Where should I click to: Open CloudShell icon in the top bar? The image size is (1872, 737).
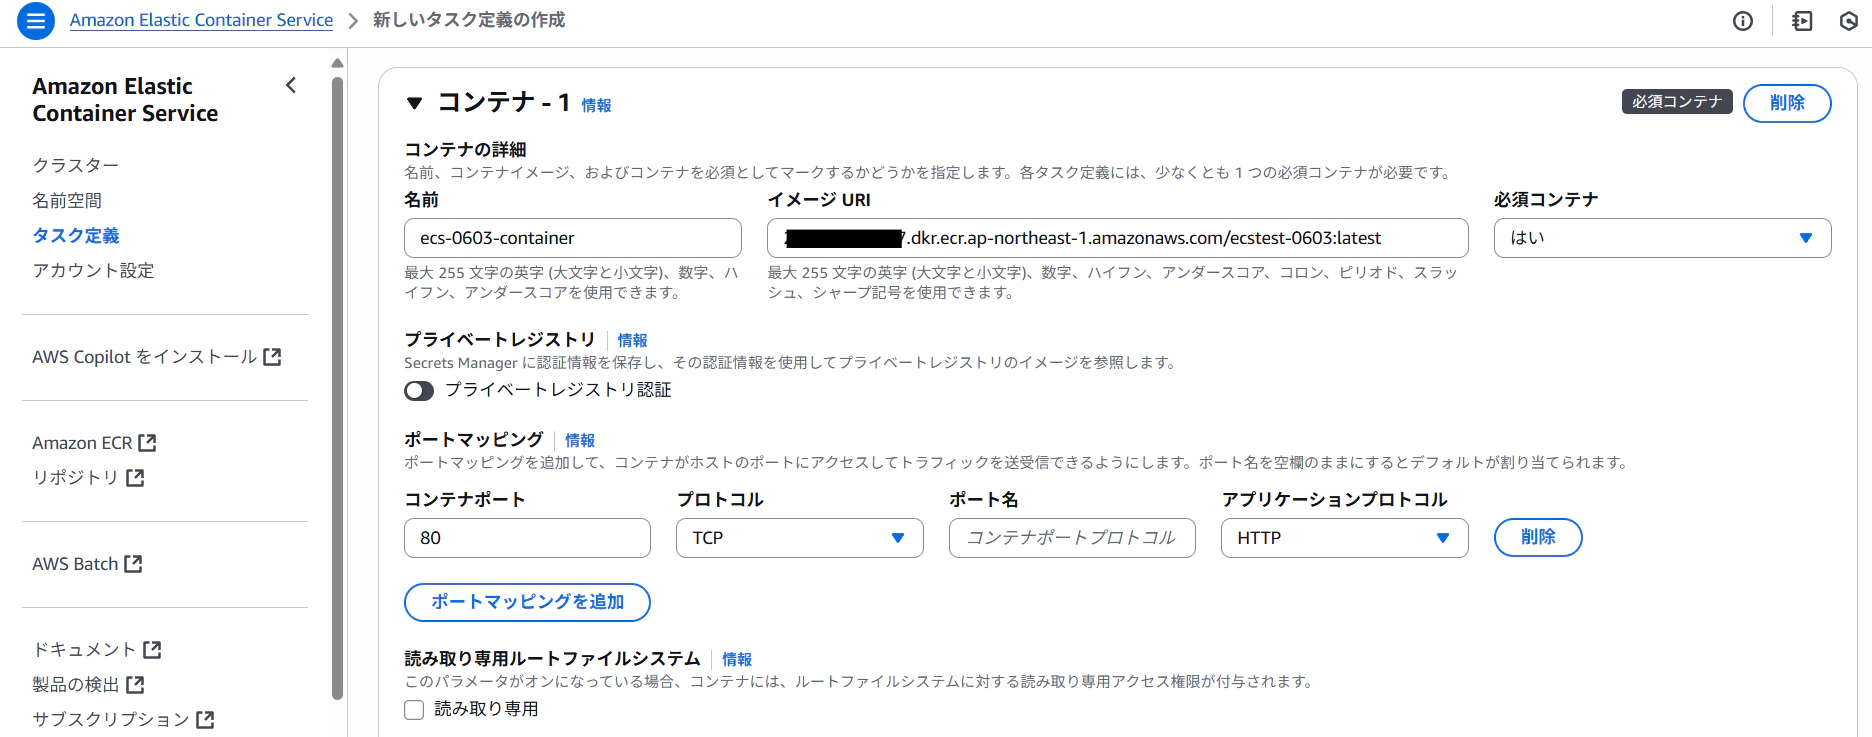pyautogui.click(x=1802, y=21)
